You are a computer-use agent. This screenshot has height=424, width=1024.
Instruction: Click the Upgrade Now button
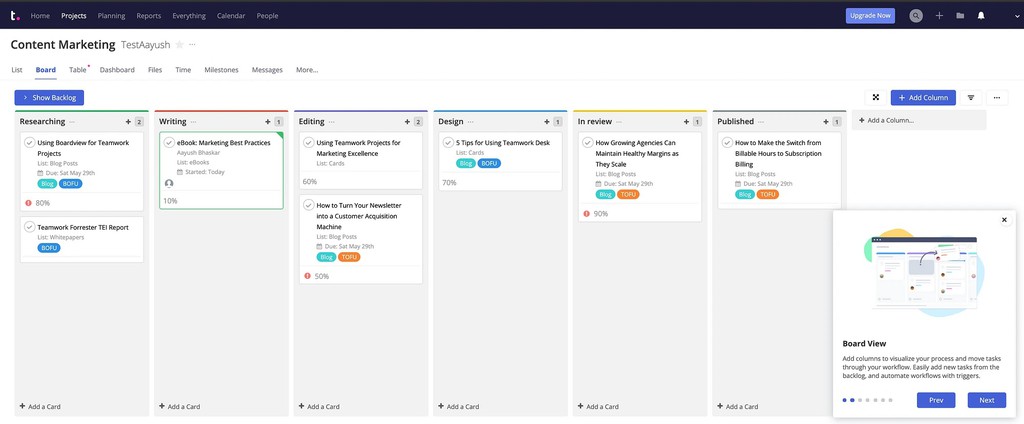tap(871, 16)
